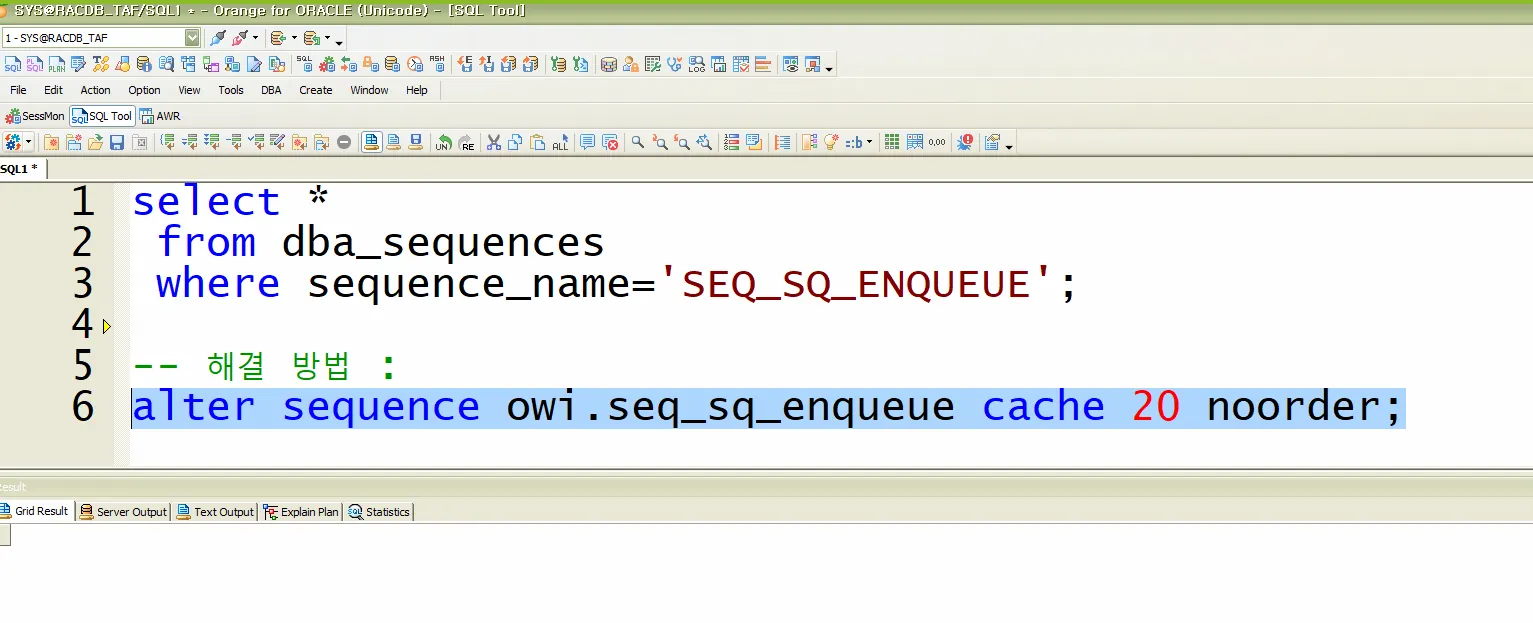This screenshot has height=623, width=1533.
Task: Cut selection with the scissors icon
Action: (493, 143)
